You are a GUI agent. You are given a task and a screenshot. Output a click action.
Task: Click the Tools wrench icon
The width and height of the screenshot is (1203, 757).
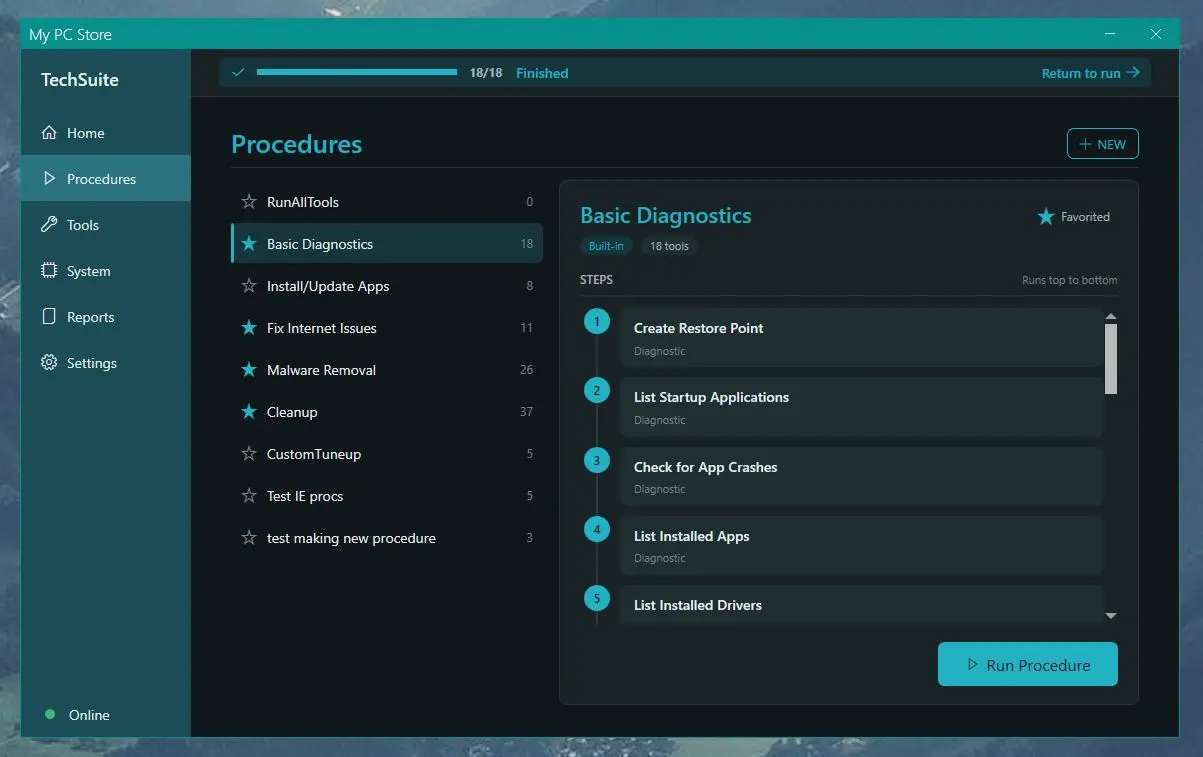49,225
